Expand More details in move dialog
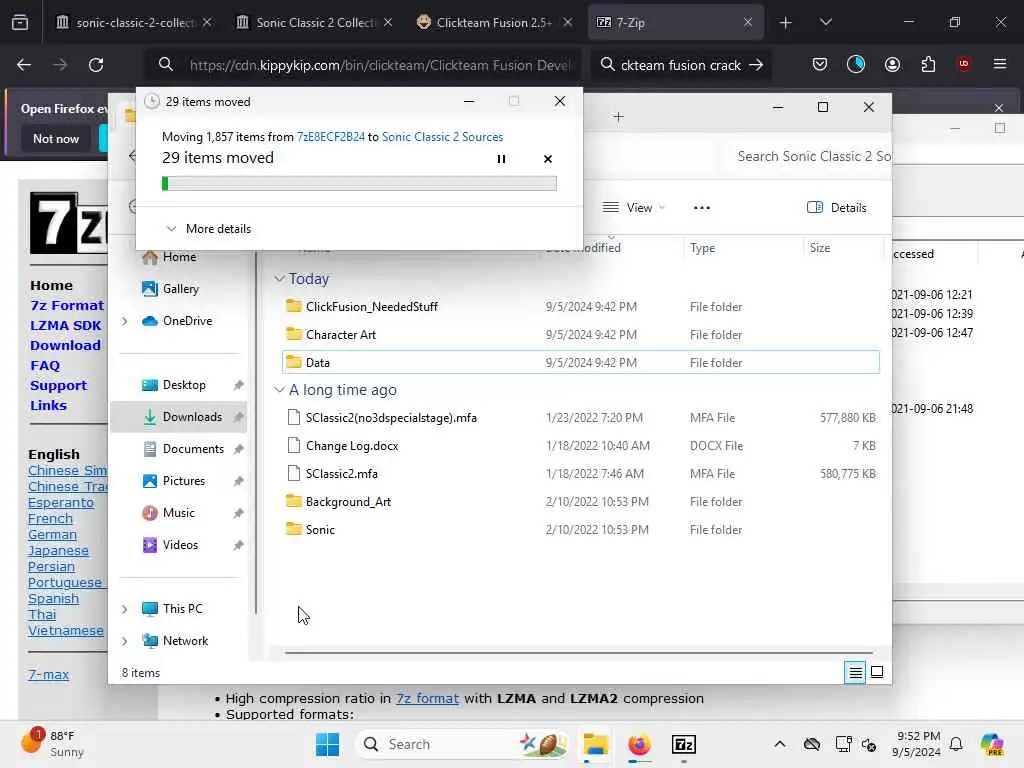 pos(208,229)
